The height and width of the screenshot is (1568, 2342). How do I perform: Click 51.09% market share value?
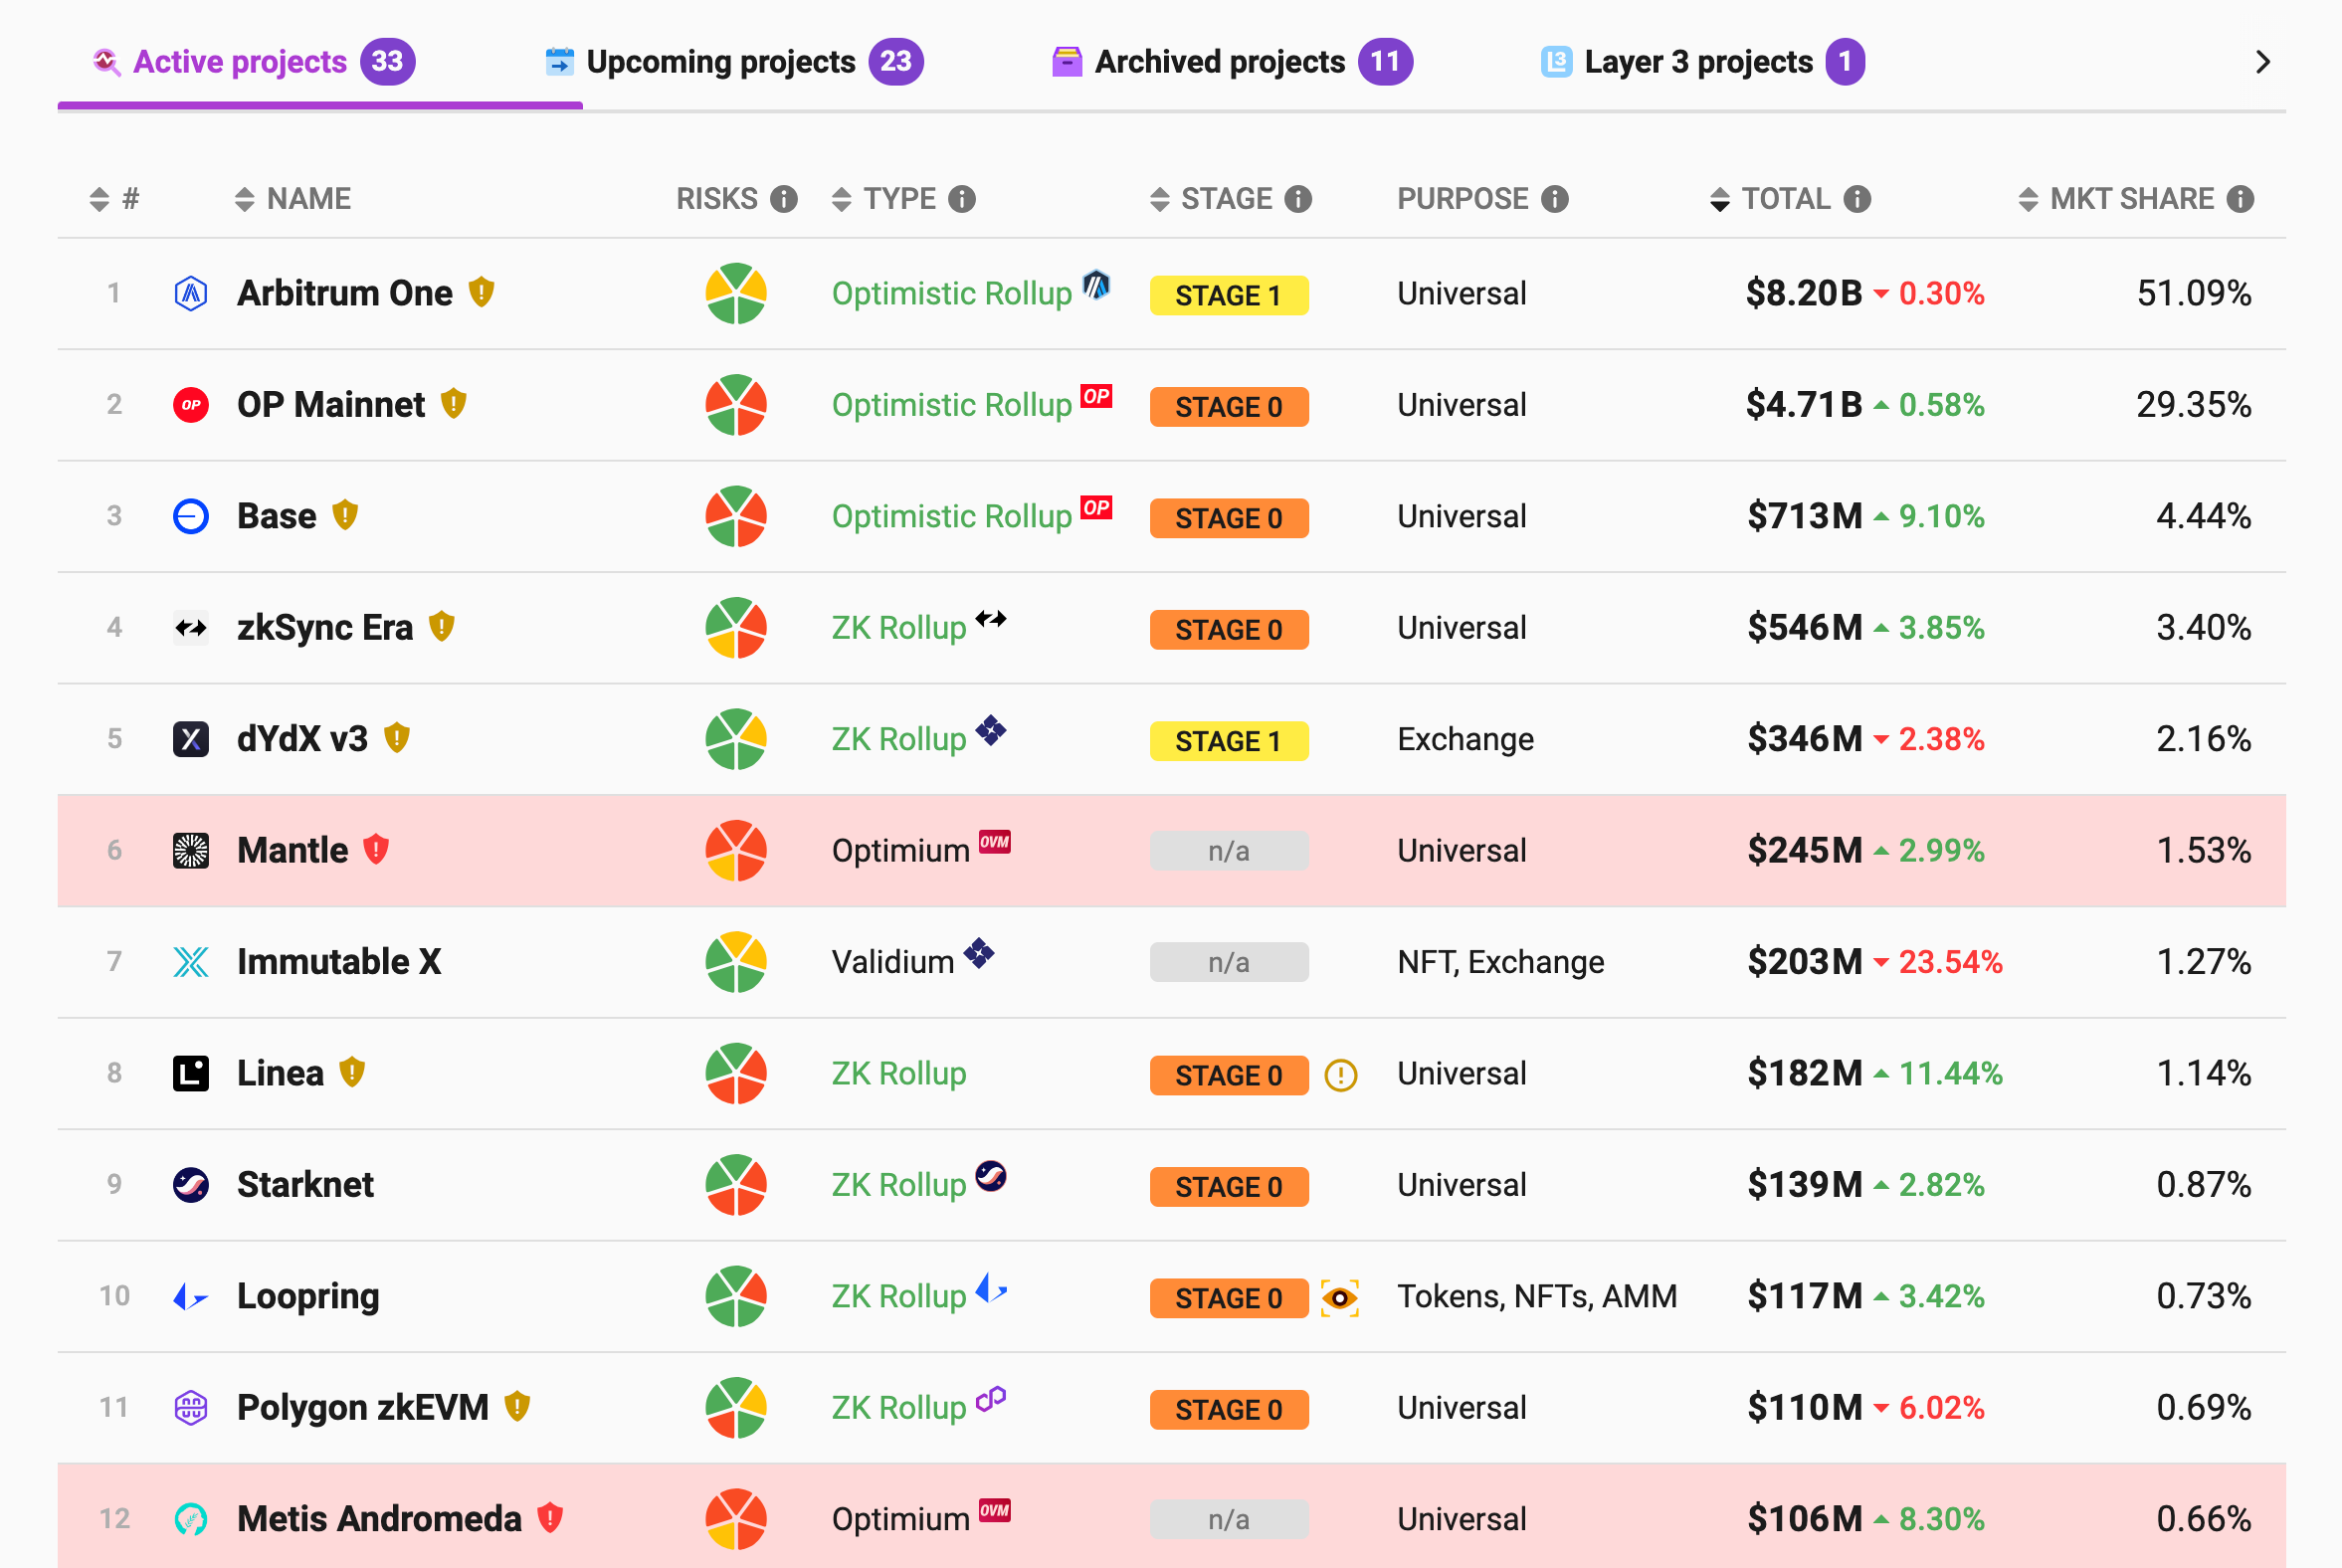pos(2194,293)
